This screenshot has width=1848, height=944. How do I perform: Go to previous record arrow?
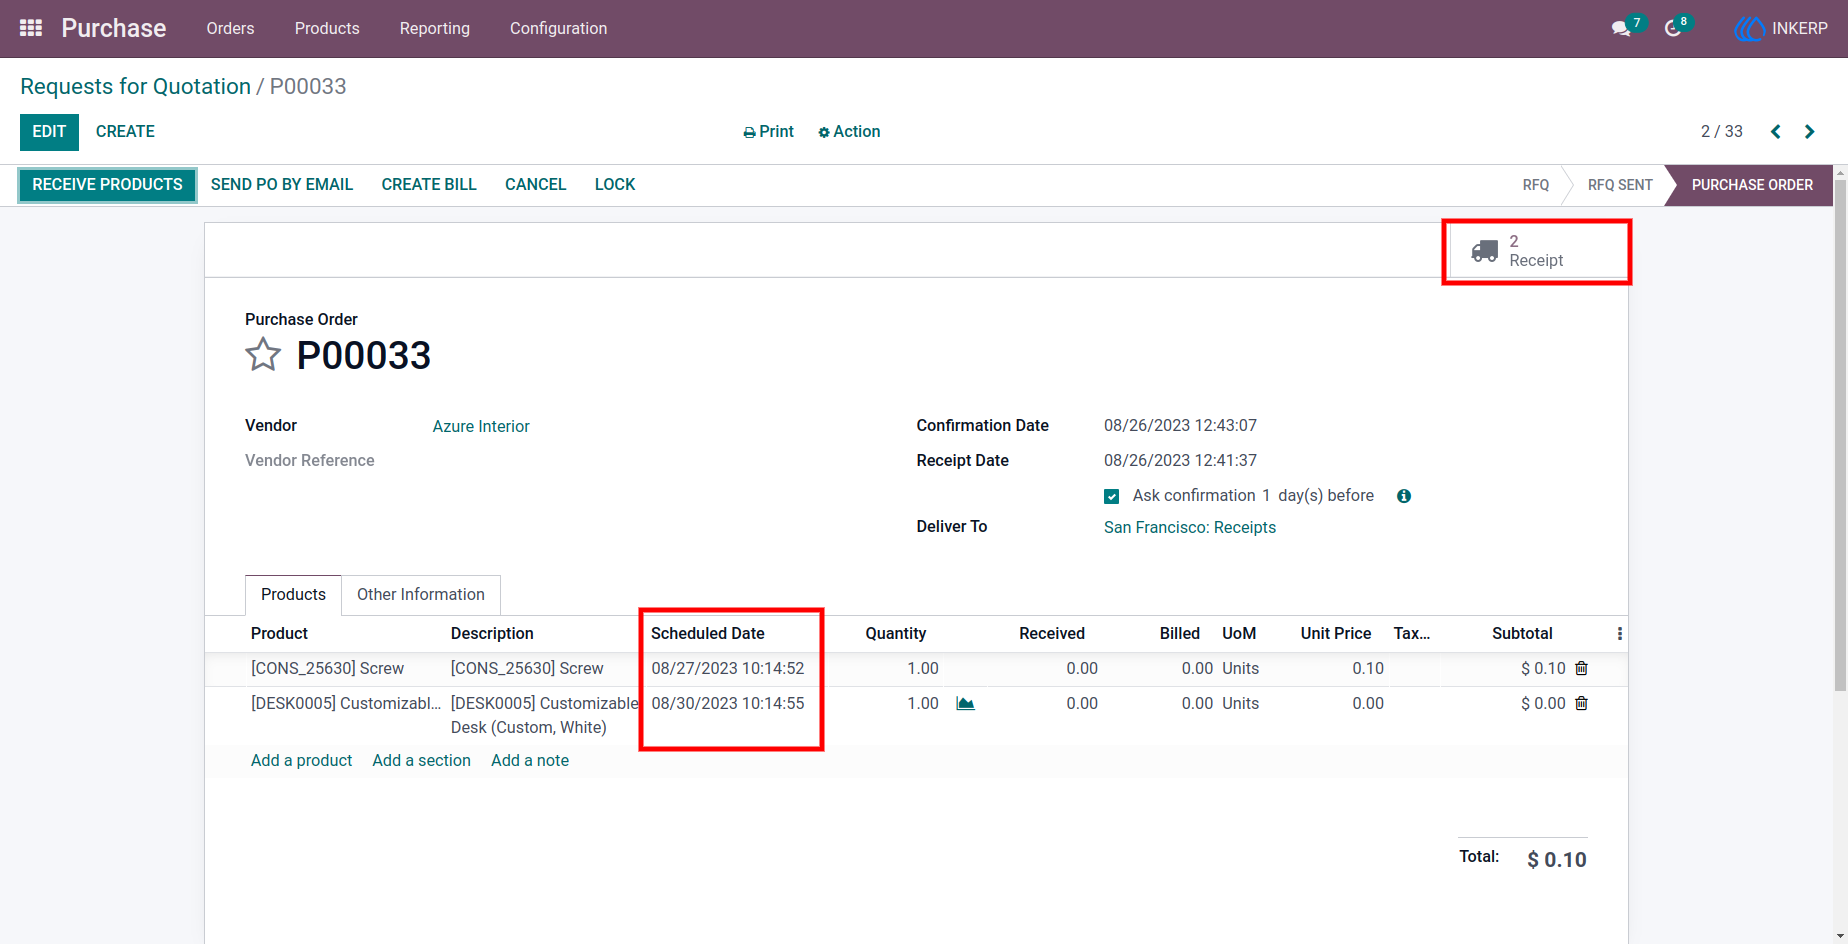point(1776,132)
